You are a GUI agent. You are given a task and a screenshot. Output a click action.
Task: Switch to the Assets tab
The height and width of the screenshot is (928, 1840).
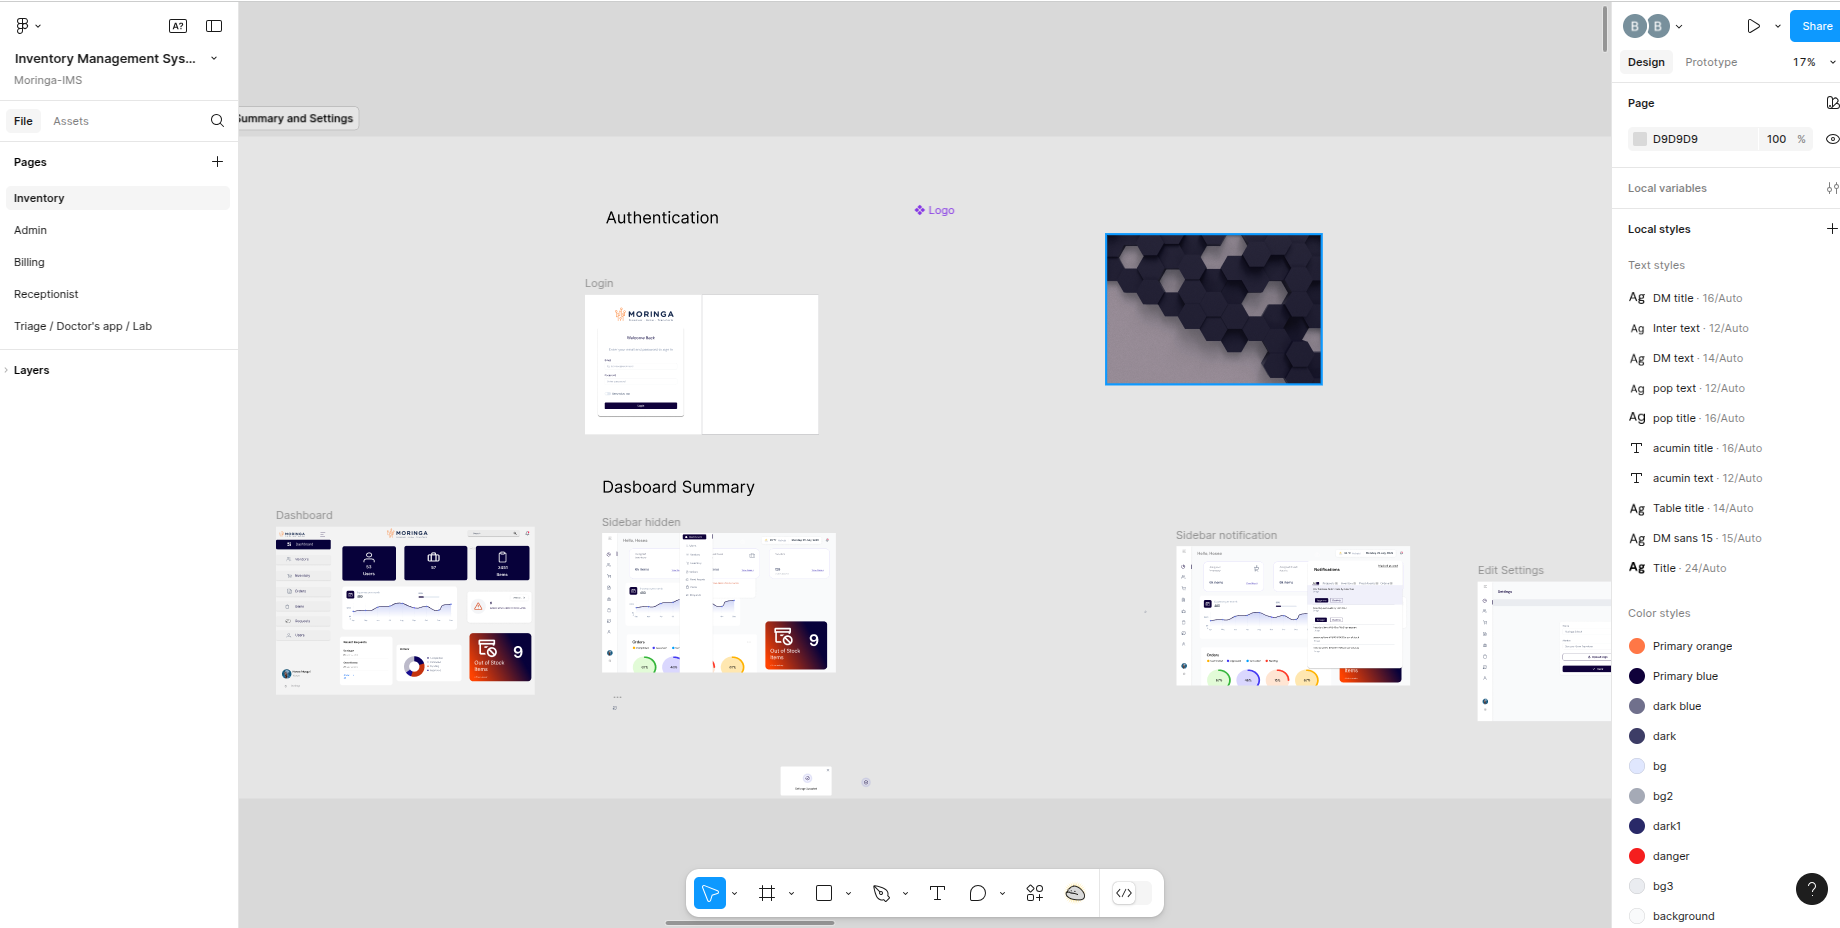point(71,121)
